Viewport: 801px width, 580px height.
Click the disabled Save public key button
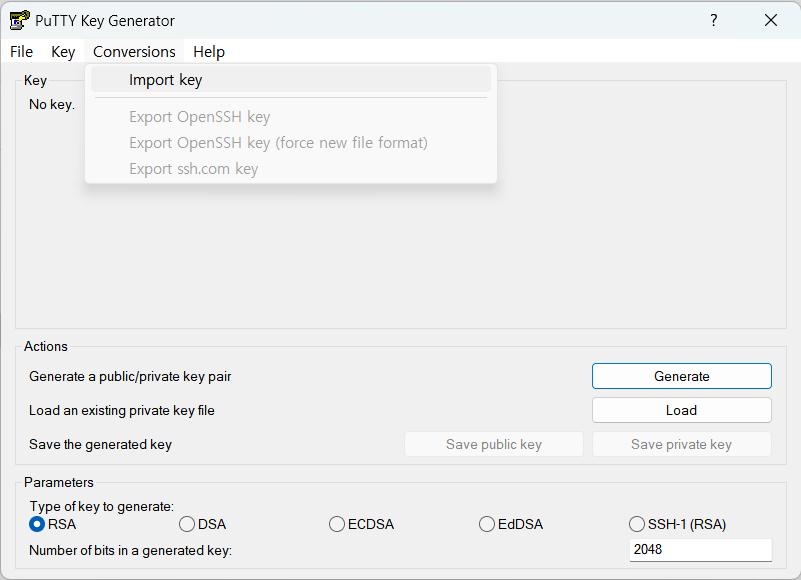(493, 444)
